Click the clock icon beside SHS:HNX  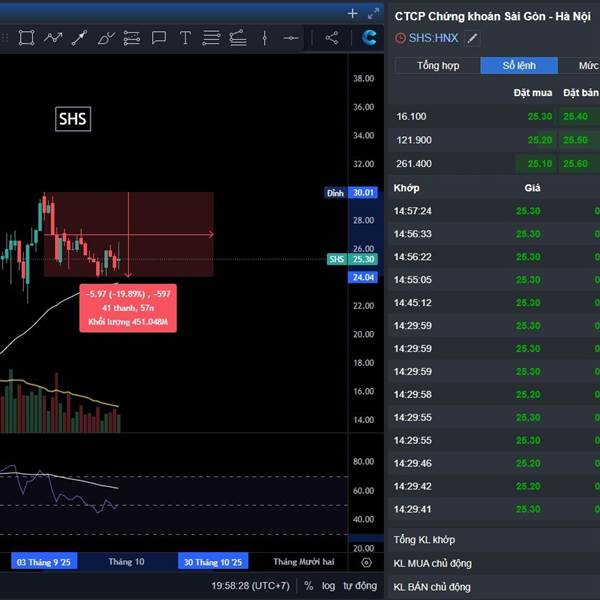[x=400, y=38]
